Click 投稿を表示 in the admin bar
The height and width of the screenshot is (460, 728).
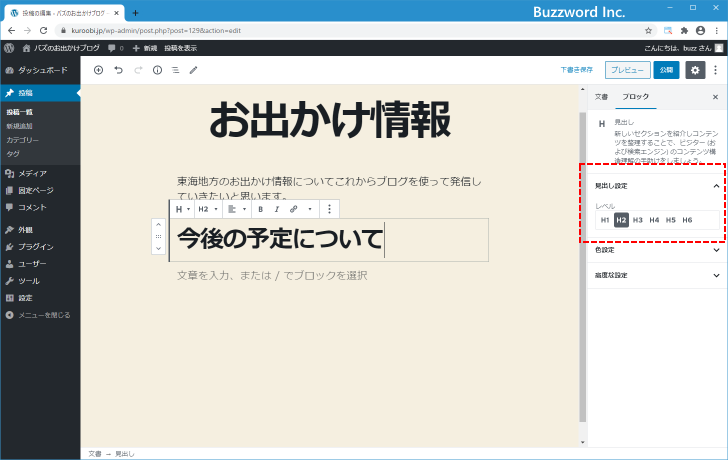tap(181, 48)
